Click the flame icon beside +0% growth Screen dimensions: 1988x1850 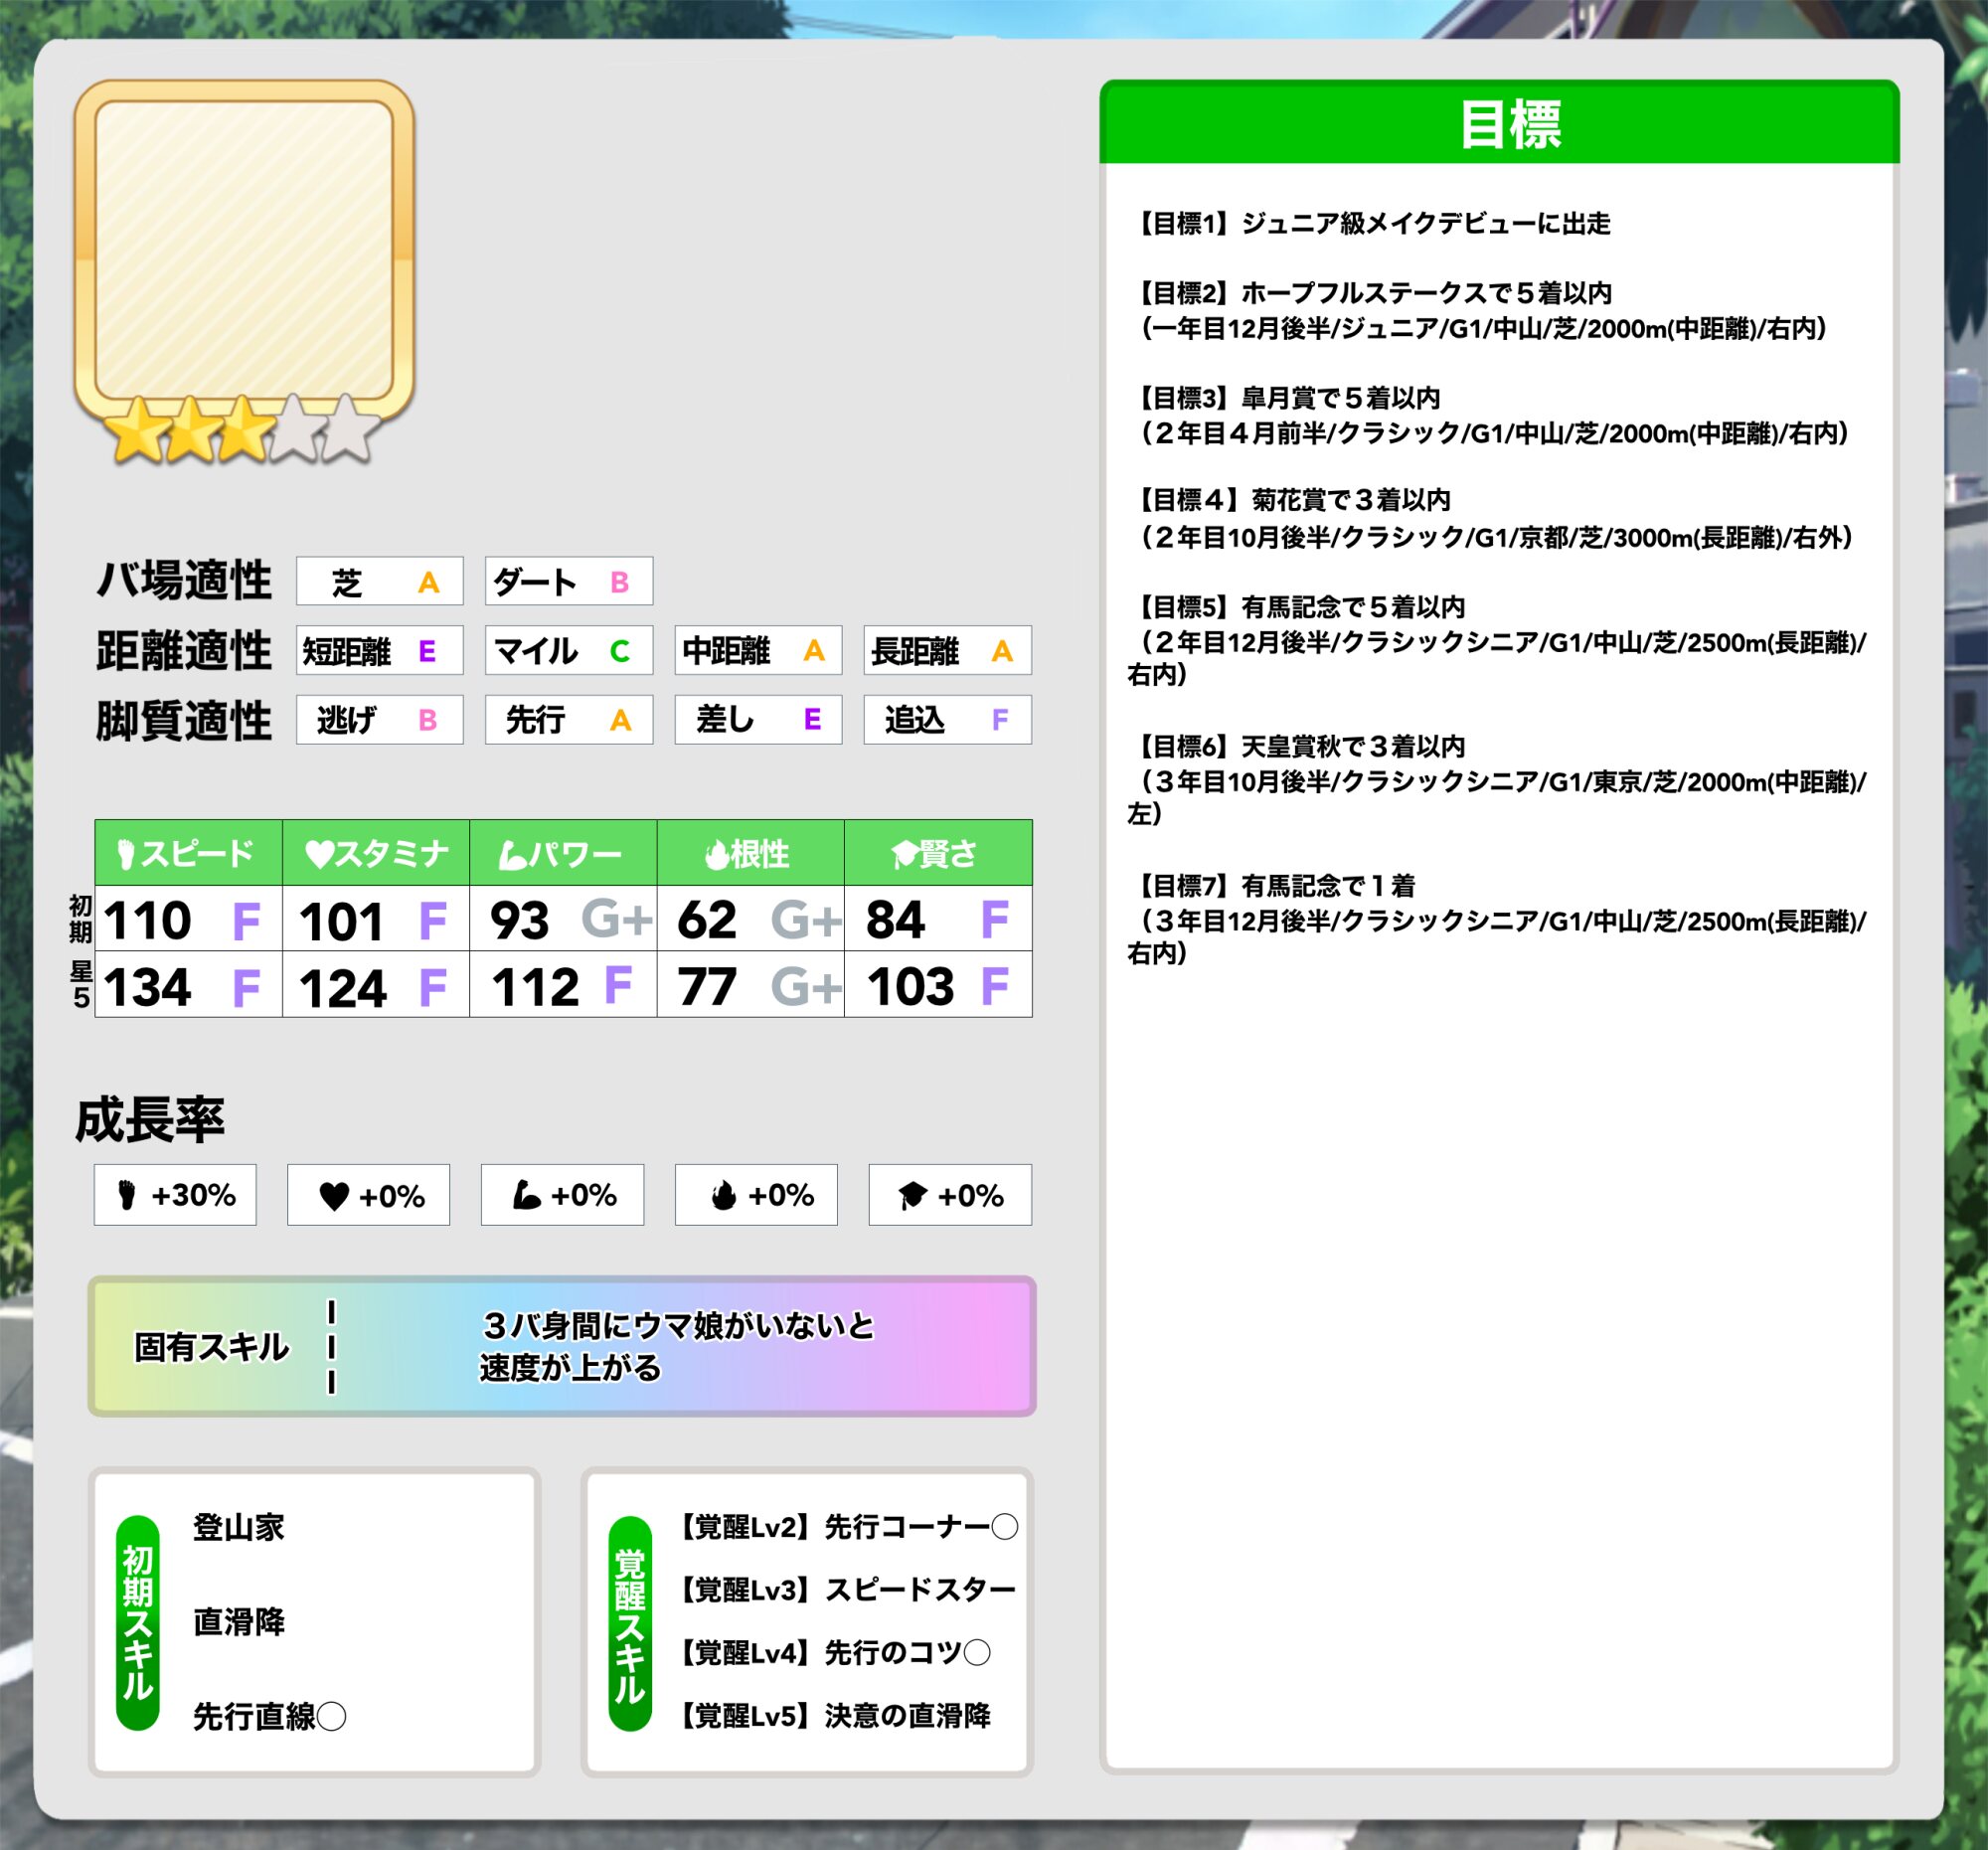(x=723, y=1196)
